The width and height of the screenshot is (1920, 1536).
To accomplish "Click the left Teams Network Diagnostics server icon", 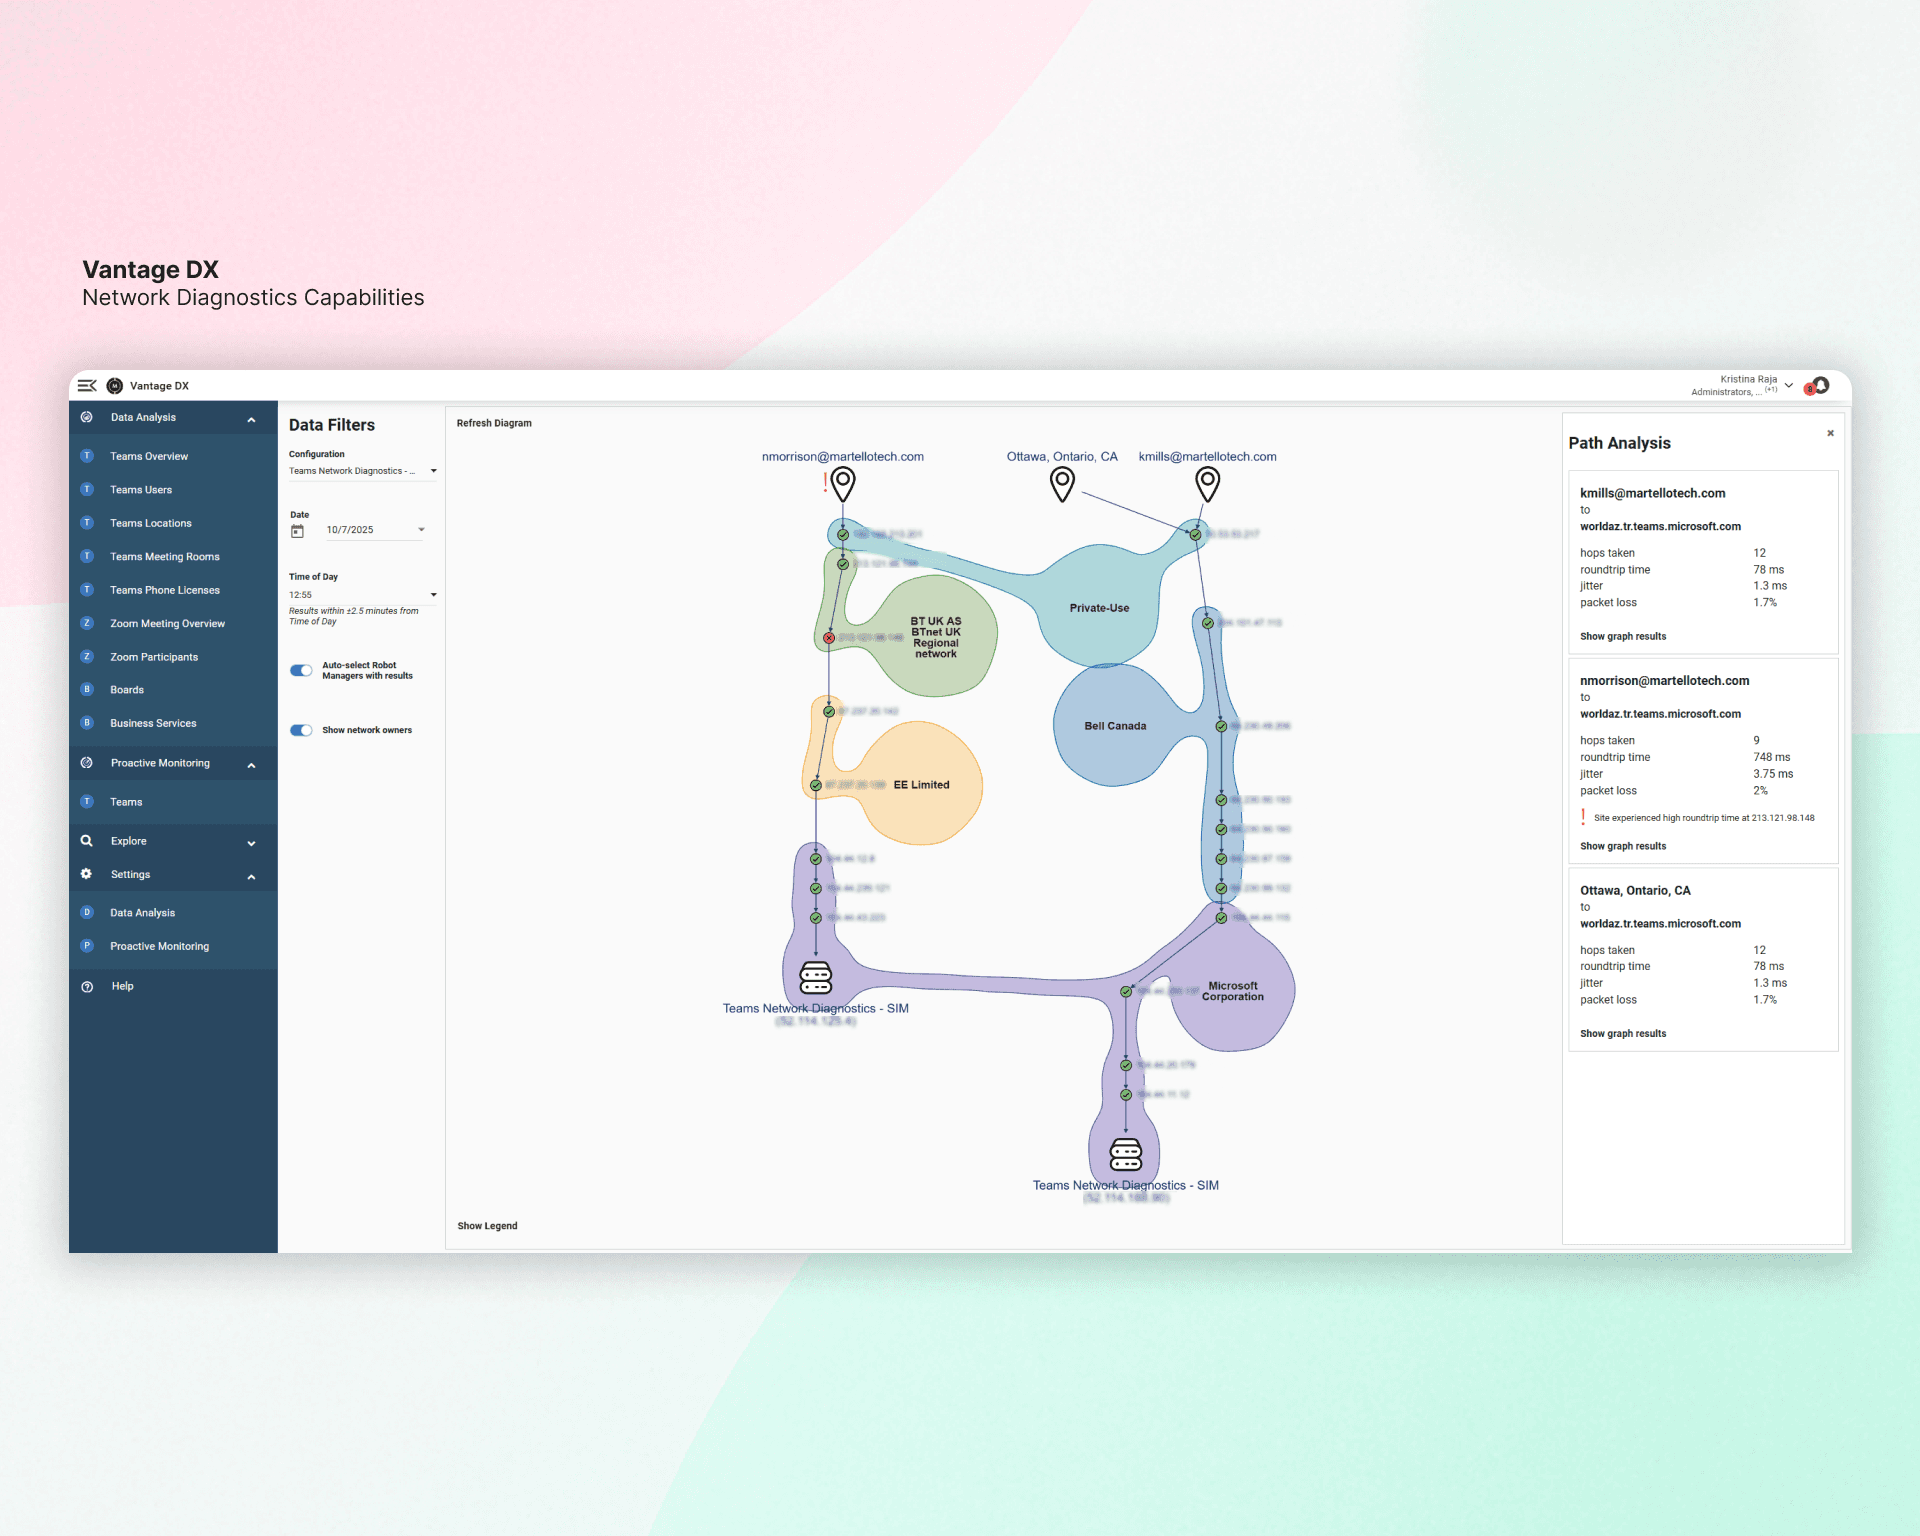I will point(816,977).
